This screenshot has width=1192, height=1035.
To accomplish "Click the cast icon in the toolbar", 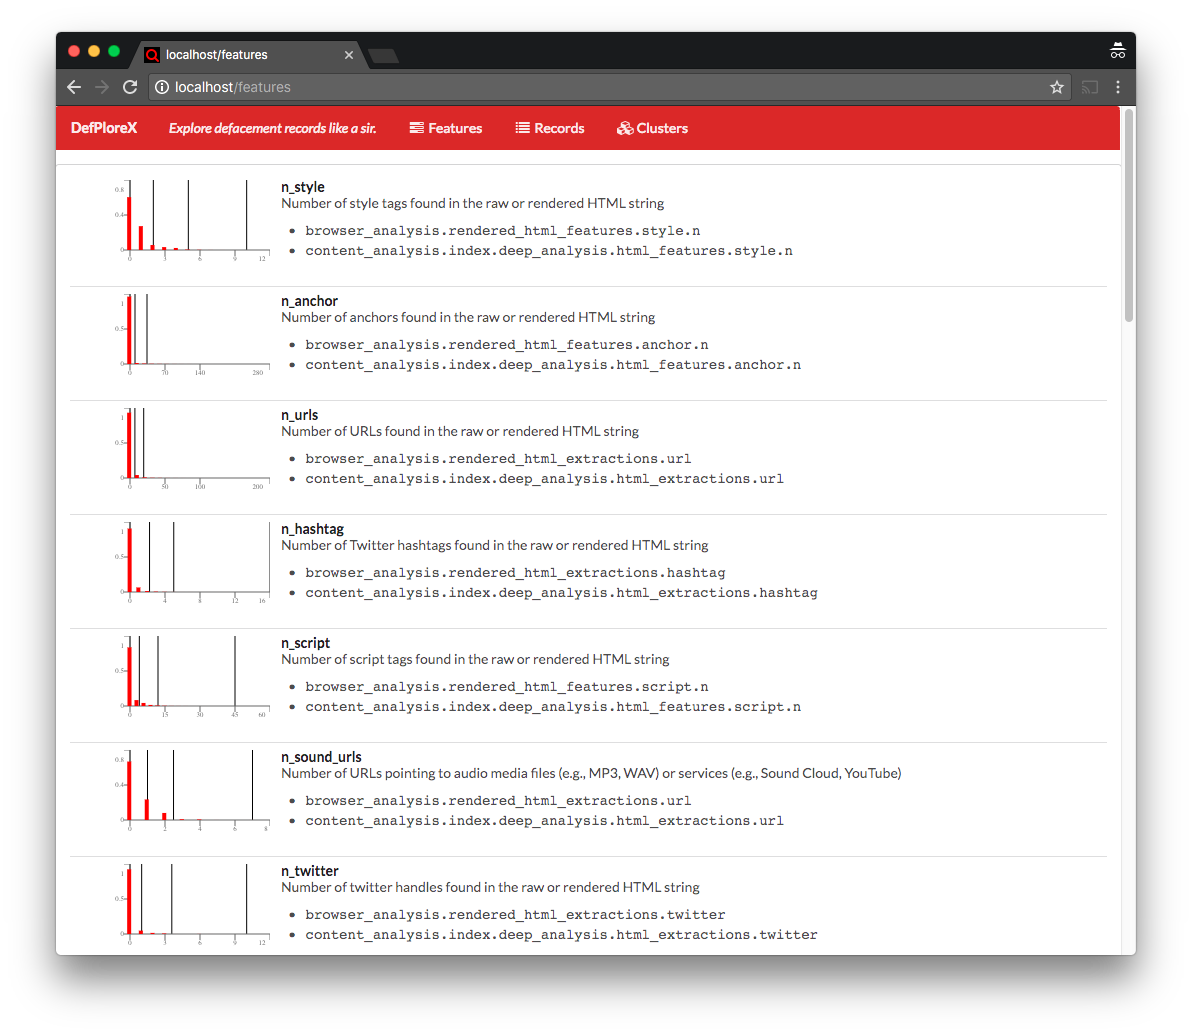I will point(1090,87).
